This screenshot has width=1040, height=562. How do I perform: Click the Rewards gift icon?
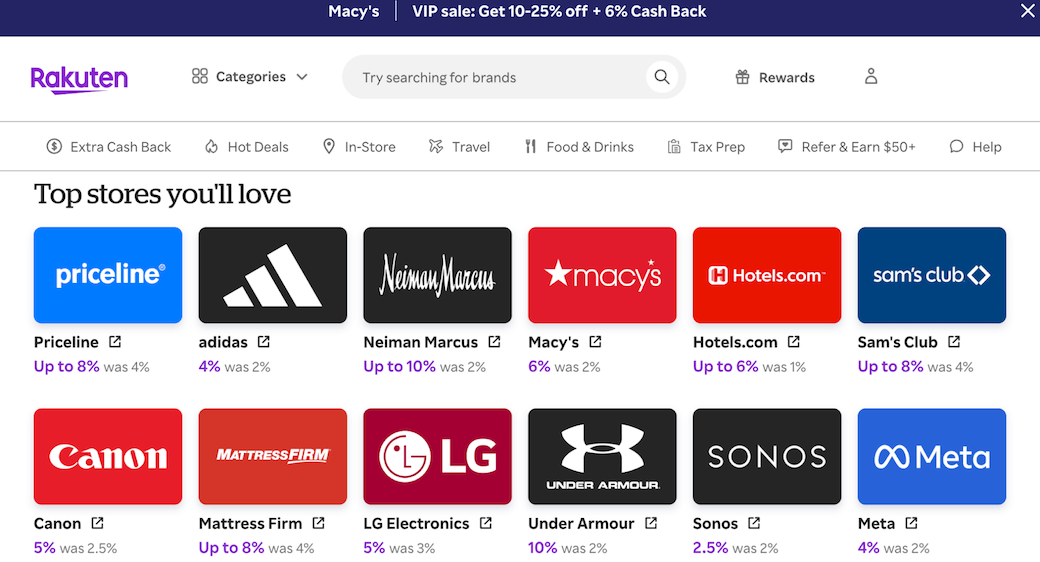[743, 77]
